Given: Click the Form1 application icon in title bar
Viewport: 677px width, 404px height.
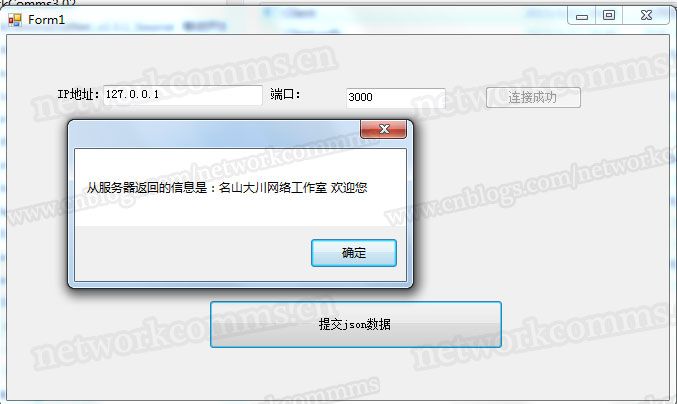Looking at the screenshot, I should point(15,20).
